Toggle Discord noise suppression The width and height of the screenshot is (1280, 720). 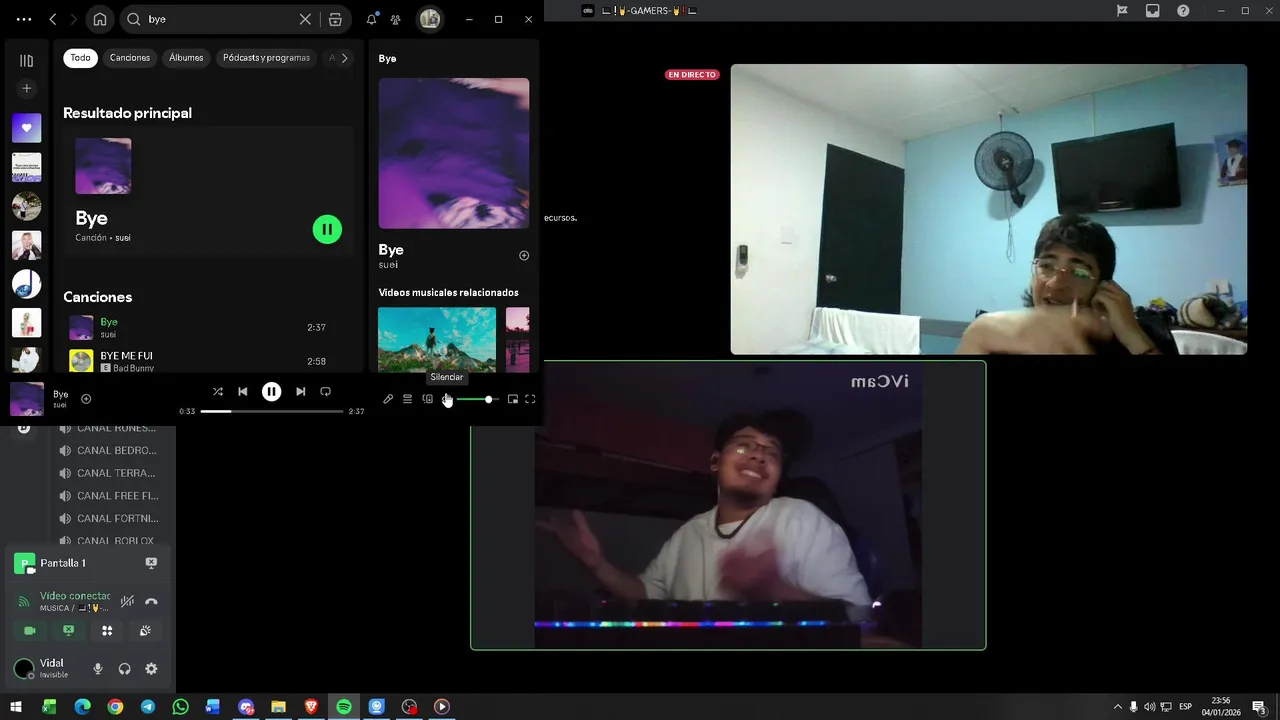point(127,602)
